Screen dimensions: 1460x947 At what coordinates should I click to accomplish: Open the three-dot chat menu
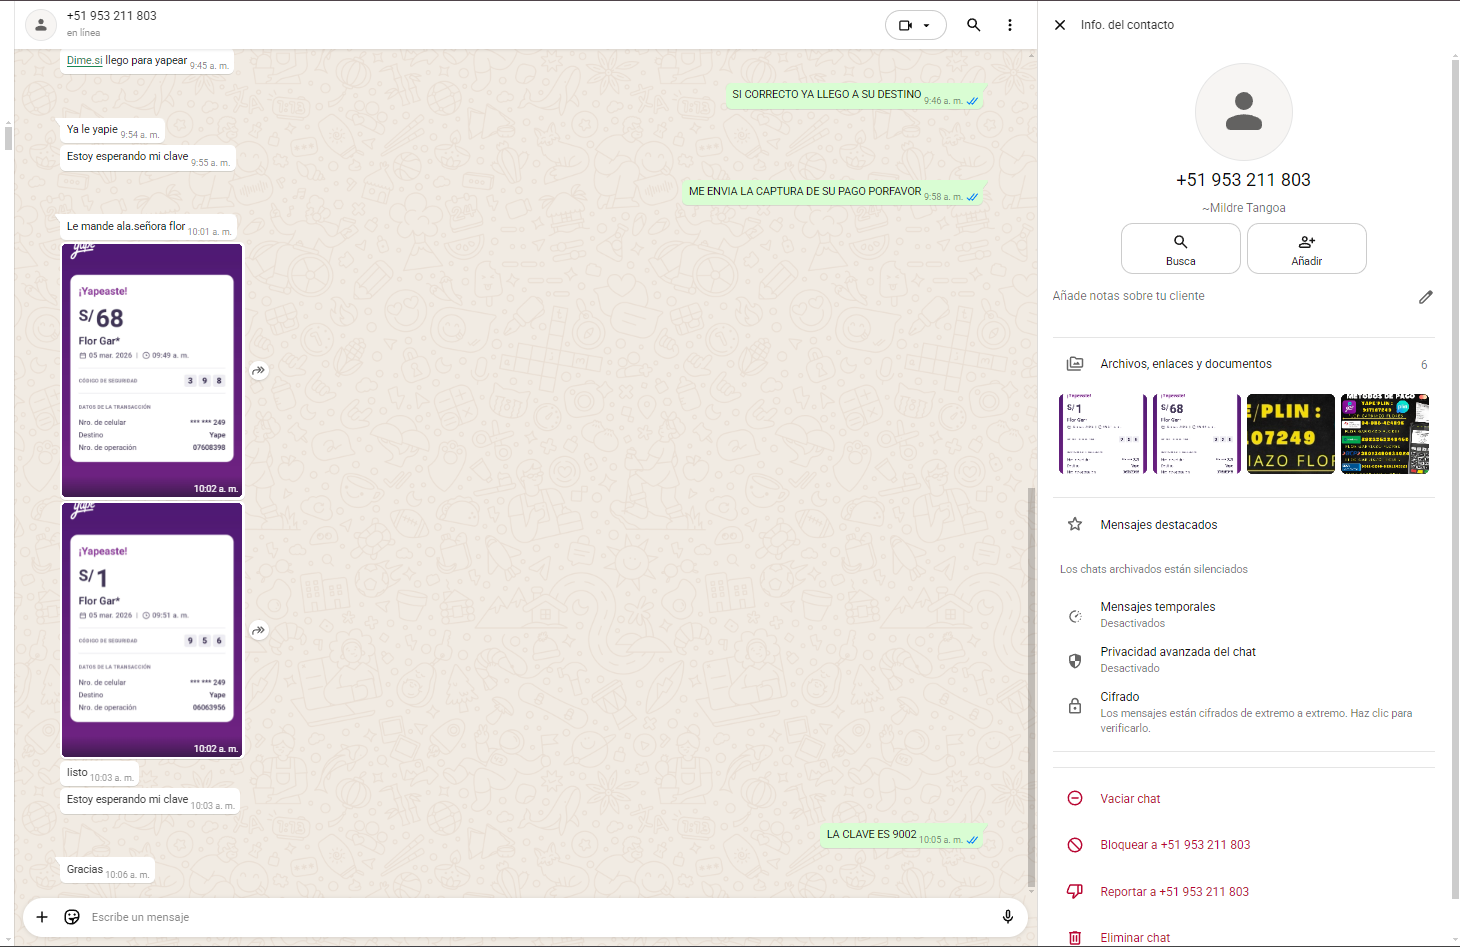coord(1010,25)
